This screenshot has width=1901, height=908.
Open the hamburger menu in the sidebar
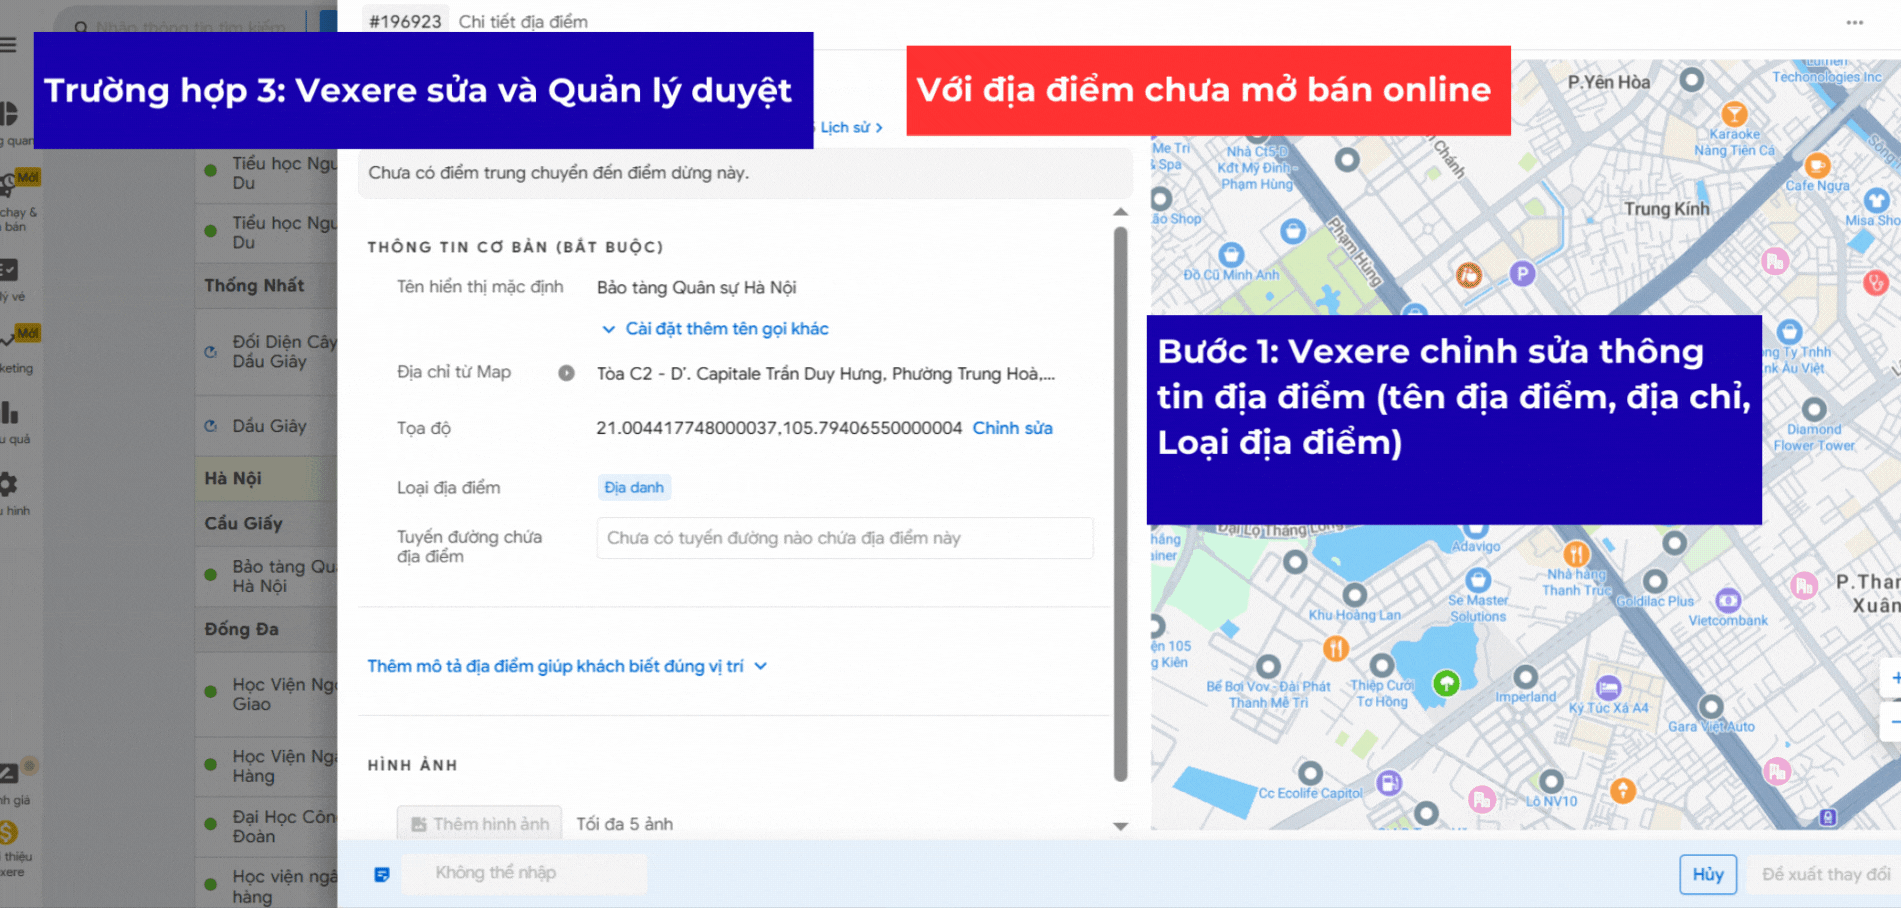pos(9,45)
